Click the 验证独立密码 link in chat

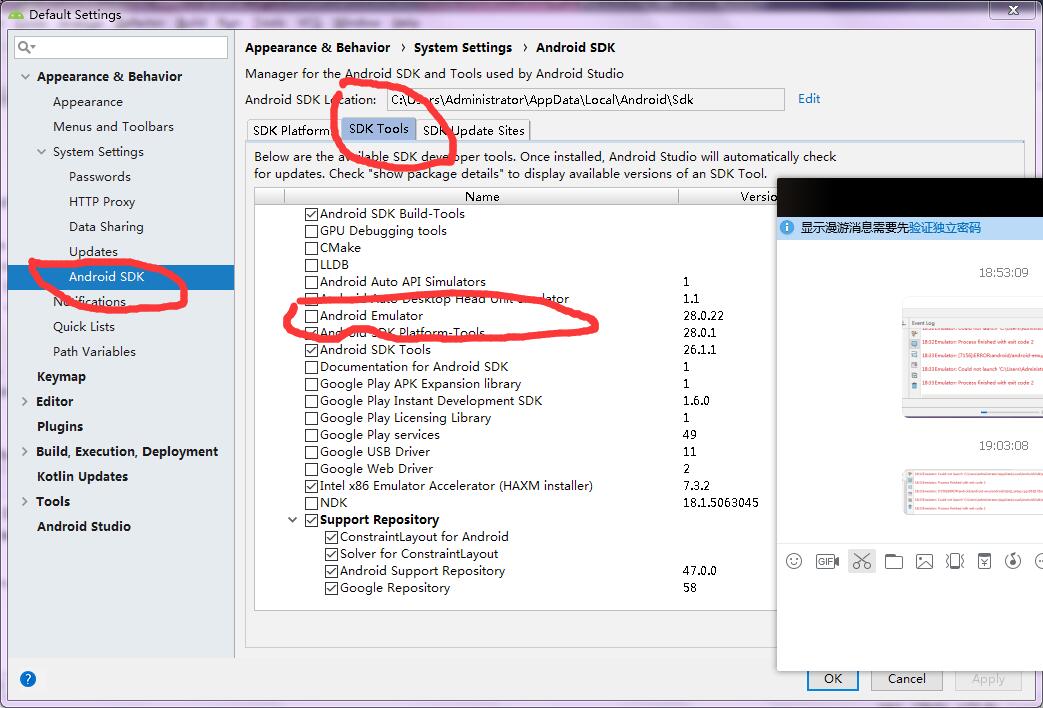945,228
